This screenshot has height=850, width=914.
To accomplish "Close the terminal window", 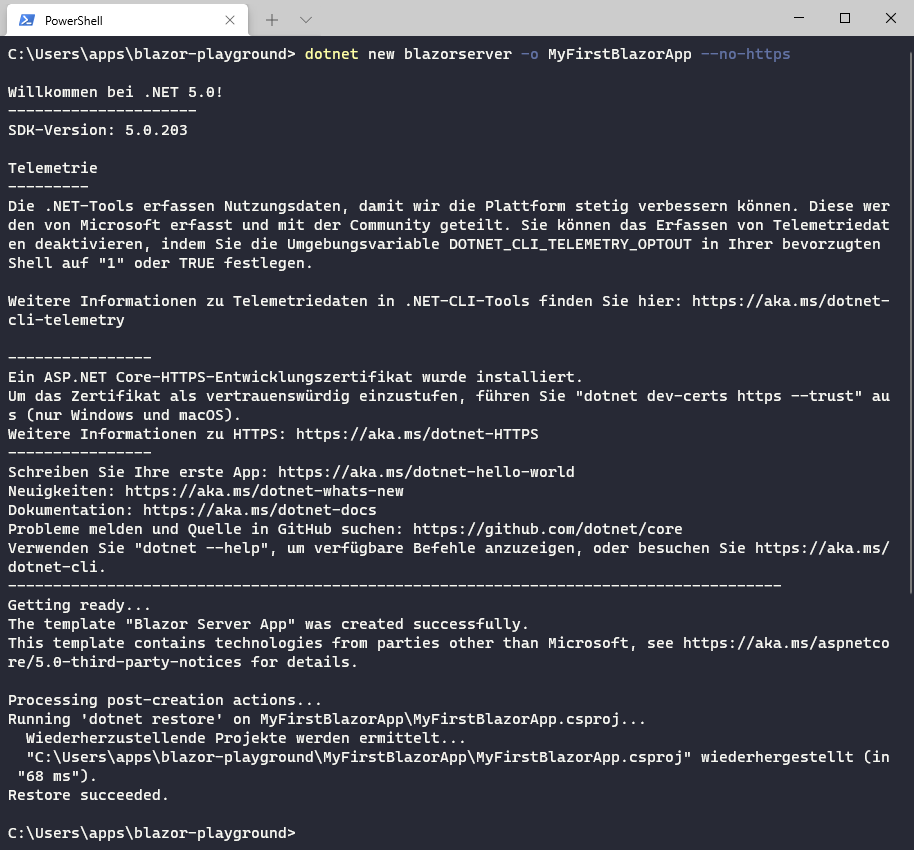I will [890, 18].
